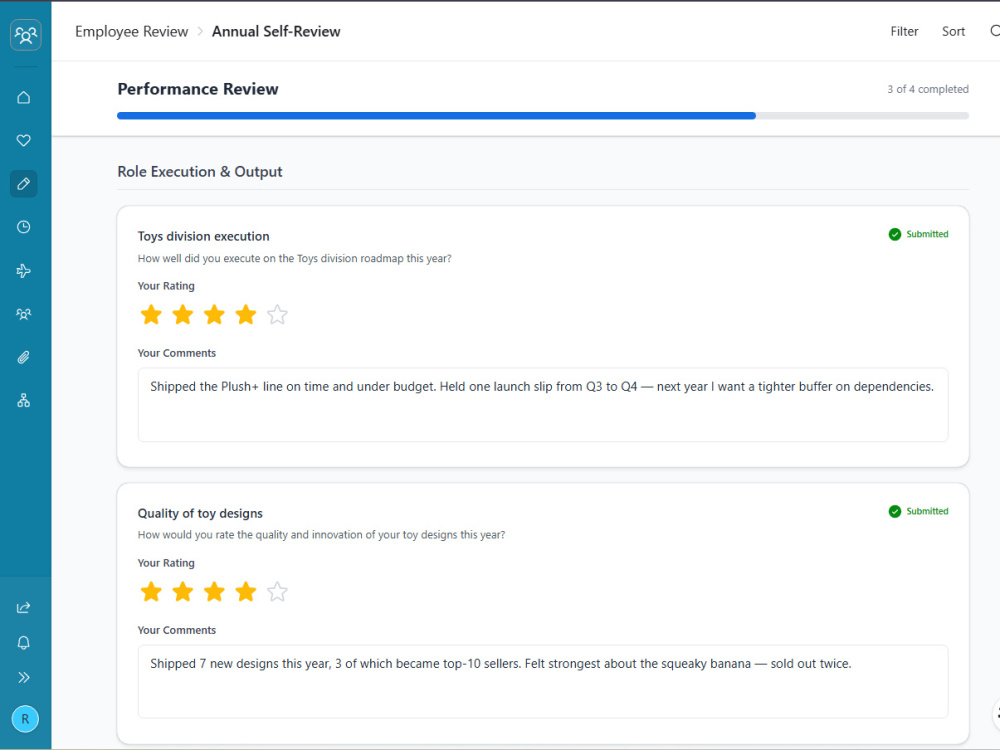Open the Sort option

[x=953, y=31]
